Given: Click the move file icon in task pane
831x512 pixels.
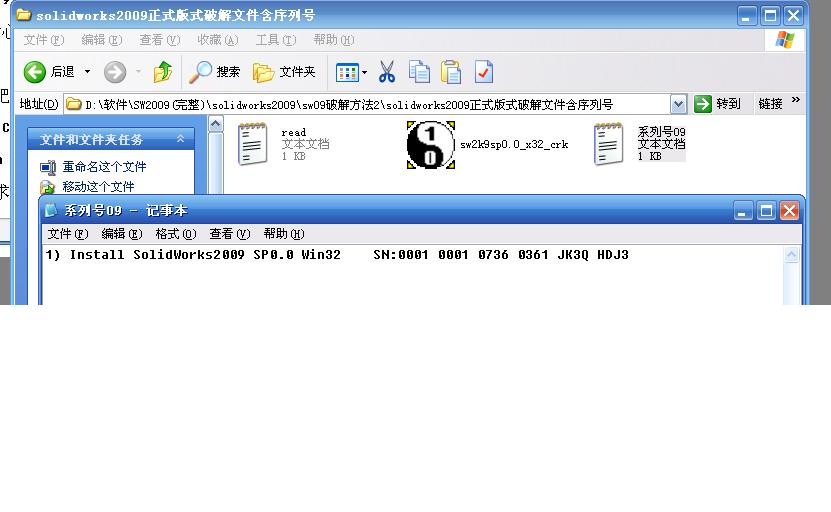Looking at the screenshot, I should click(48, 187).
